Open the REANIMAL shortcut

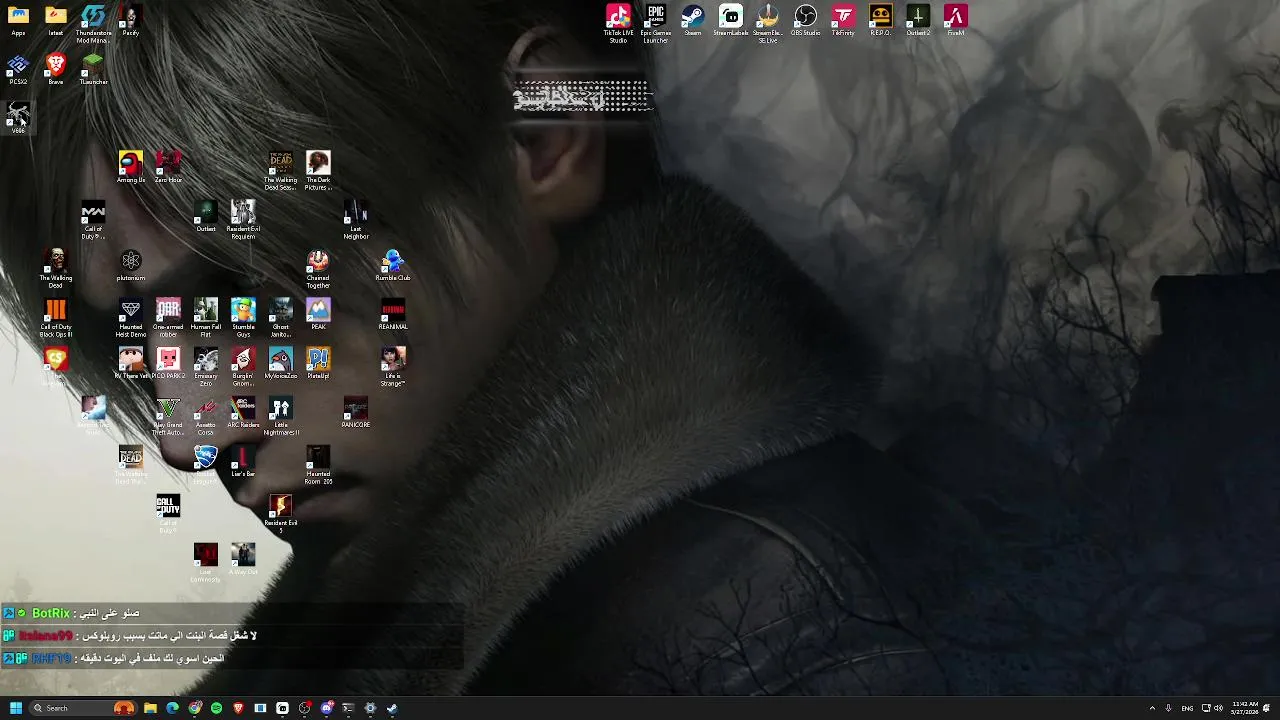pyautogui.click(x=393, y=314)
